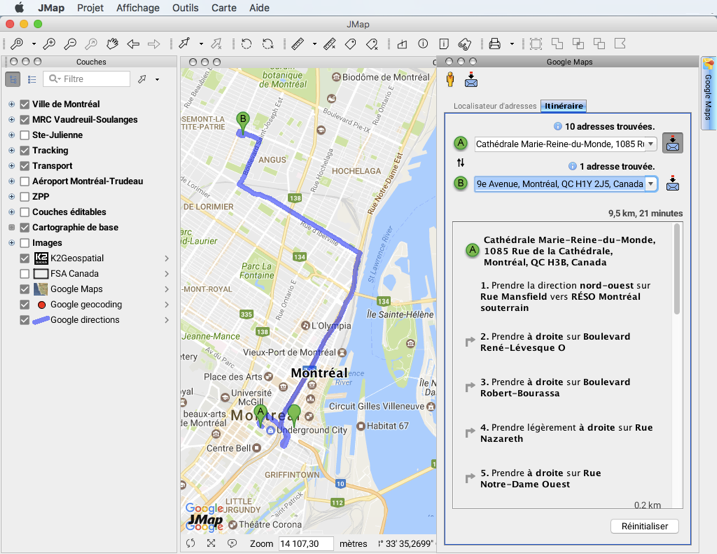
Task: Open address B suggestions dropdown
Action: (x=651, y=183)
